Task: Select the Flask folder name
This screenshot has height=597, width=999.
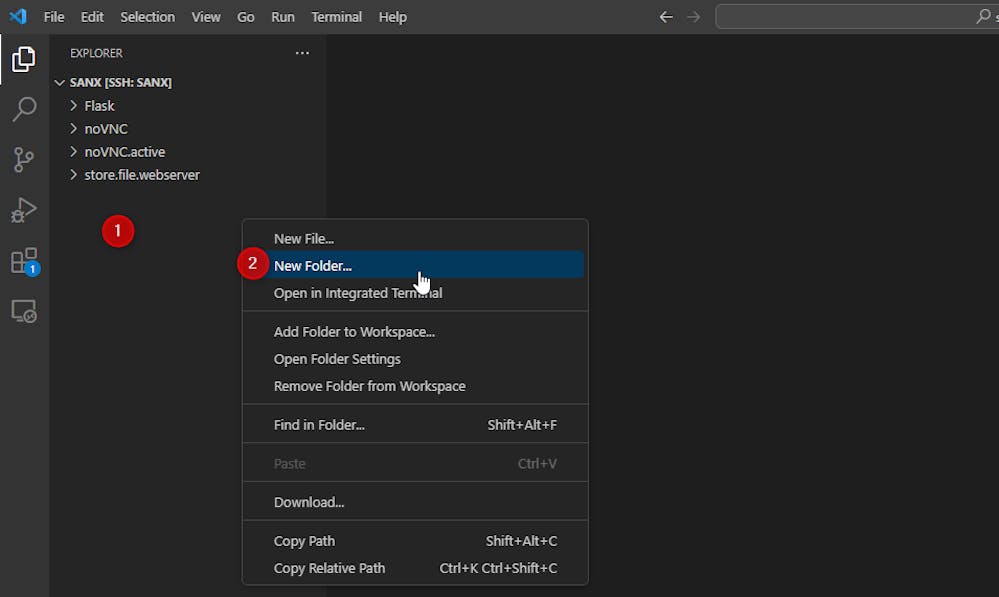Action: coord(99,106)
